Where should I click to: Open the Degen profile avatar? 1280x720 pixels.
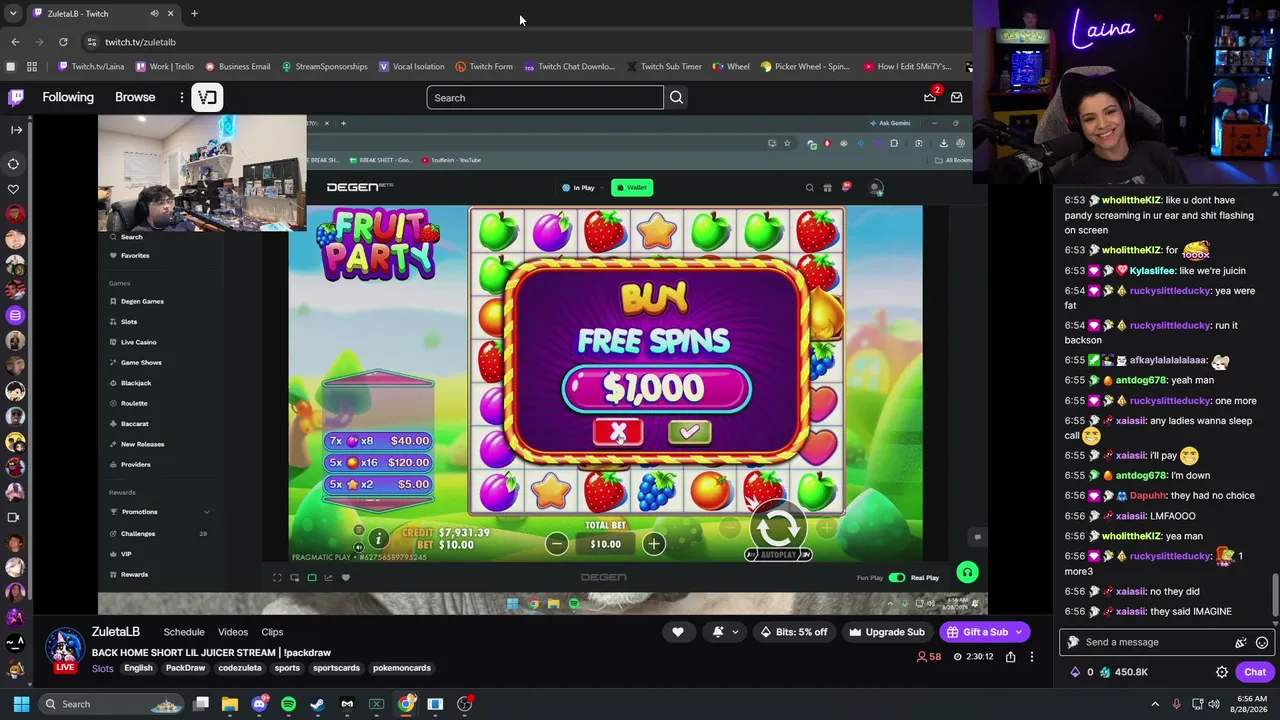click(875, 187)
